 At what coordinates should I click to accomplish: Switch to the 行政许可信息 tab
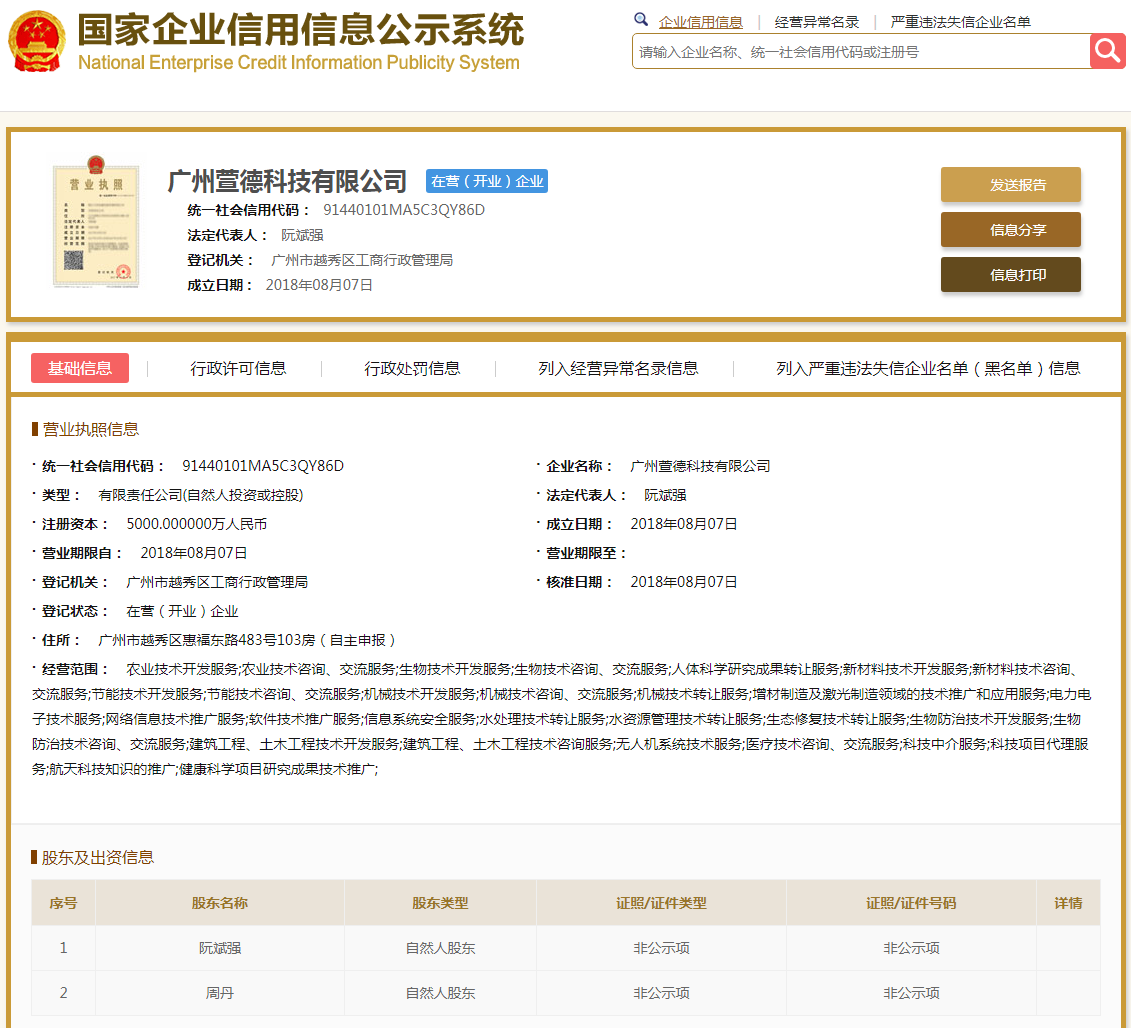[238, 368]
